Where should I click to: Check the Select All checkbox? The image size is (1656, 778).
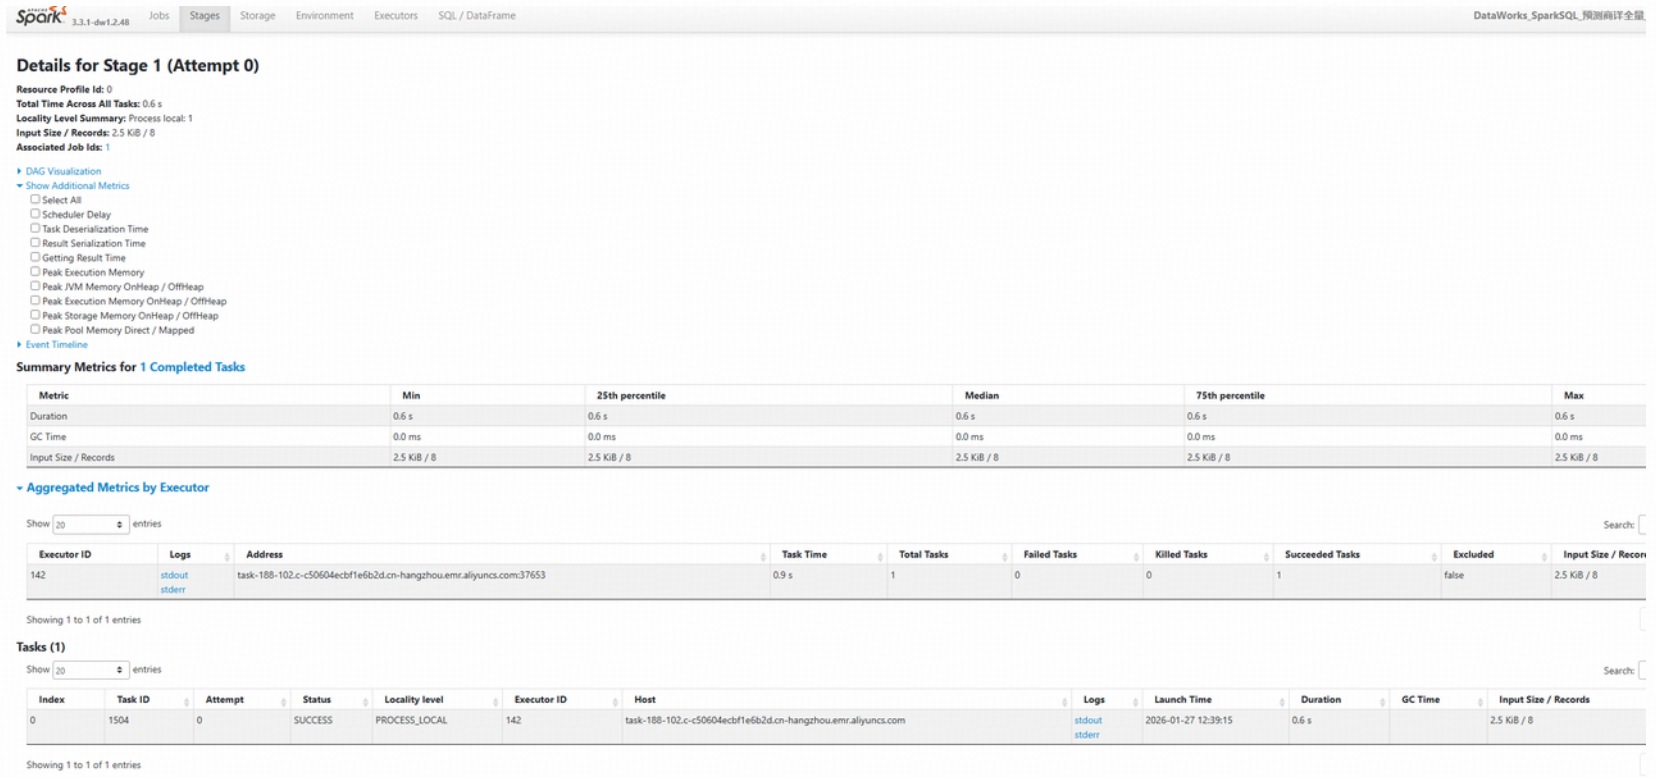pos(35,200)
